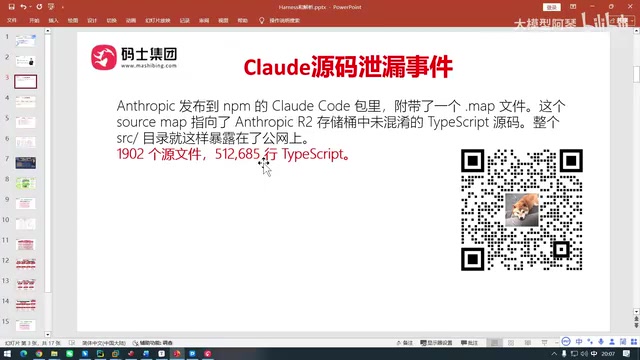Select the QR code image on slide
The image size is (640, 360).
pos(522,210)
